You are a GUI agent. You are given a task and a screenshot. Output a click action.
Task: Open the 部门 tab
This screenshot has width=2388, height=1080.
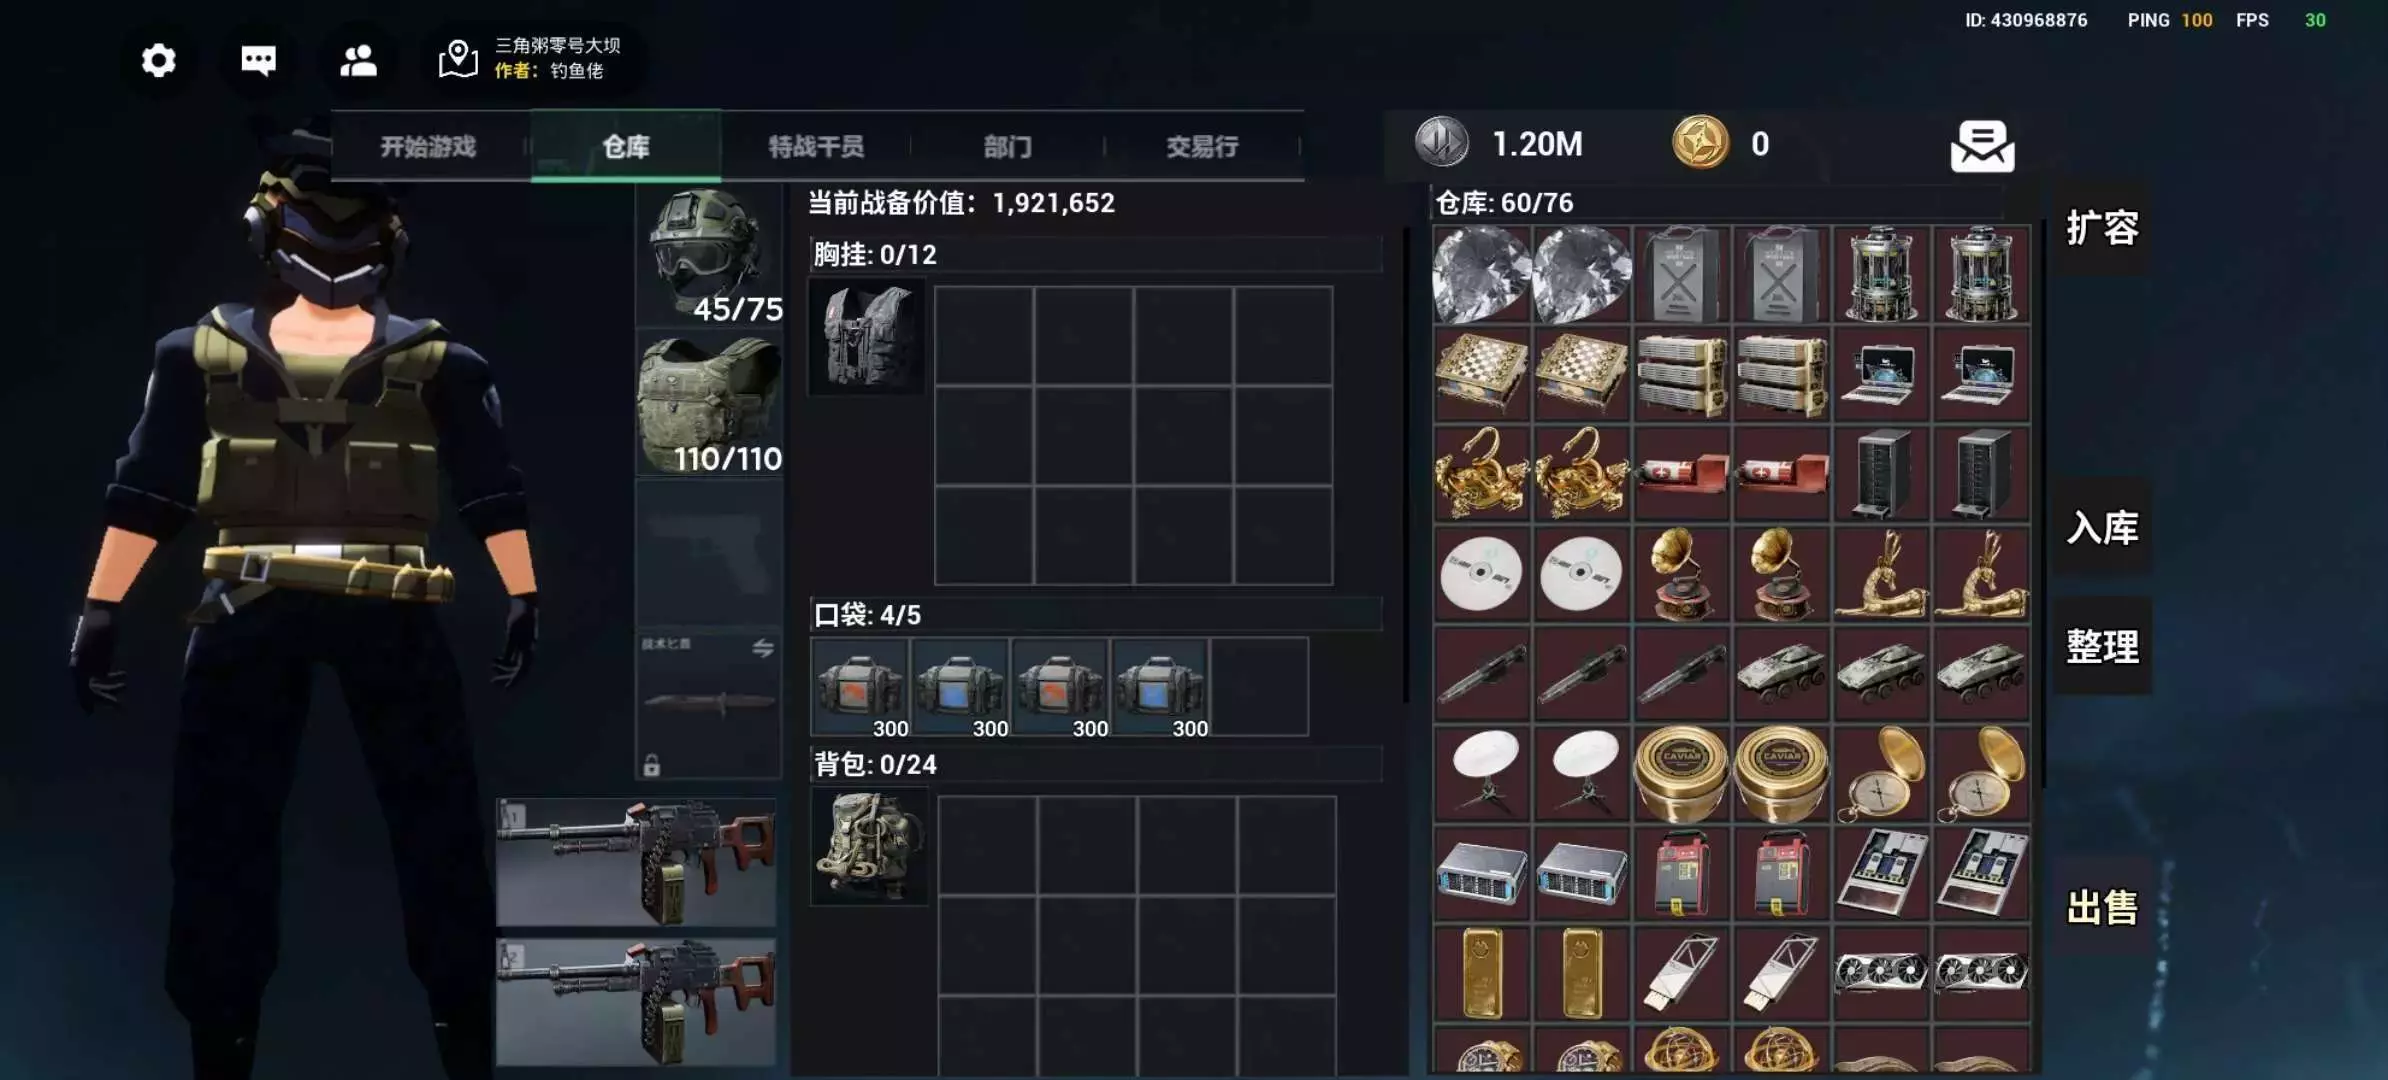1008,147
